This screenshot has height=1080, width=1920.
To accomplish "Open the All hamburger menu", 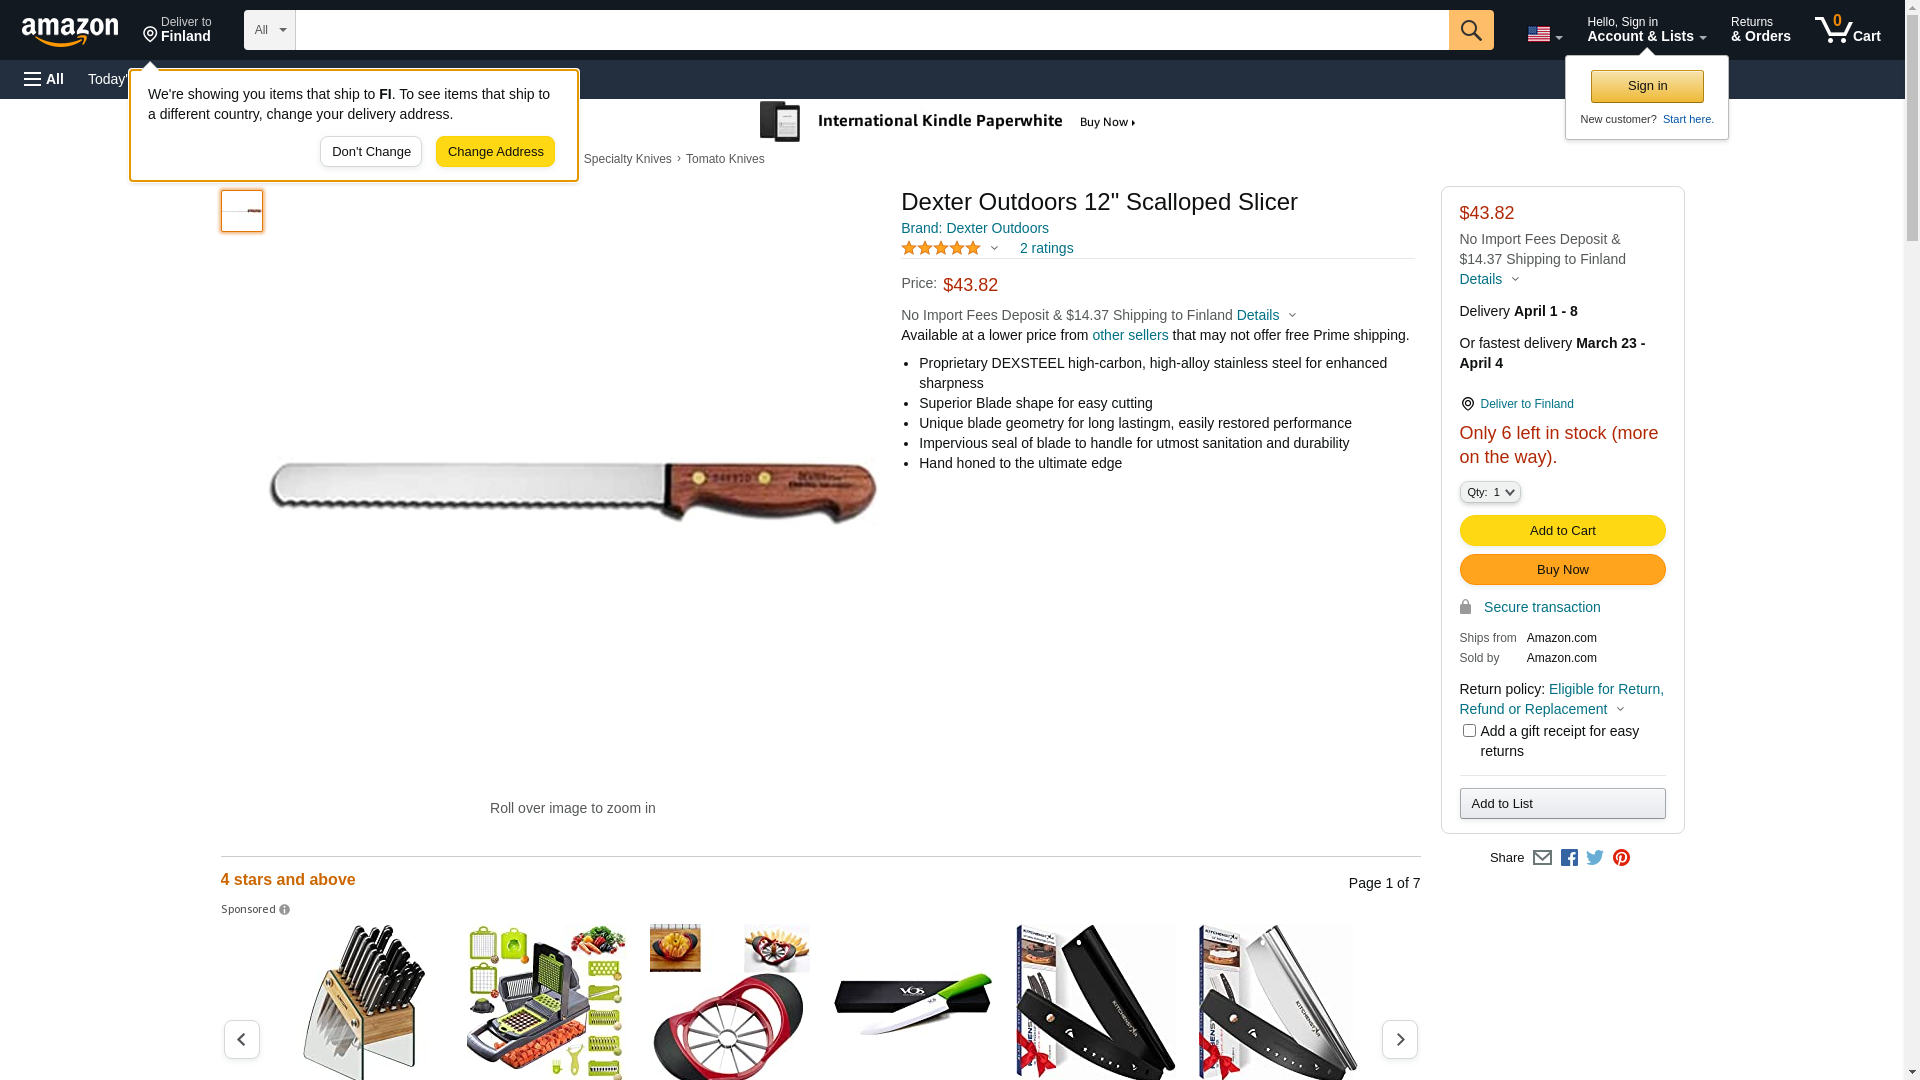I will click(x=44, y=79).
